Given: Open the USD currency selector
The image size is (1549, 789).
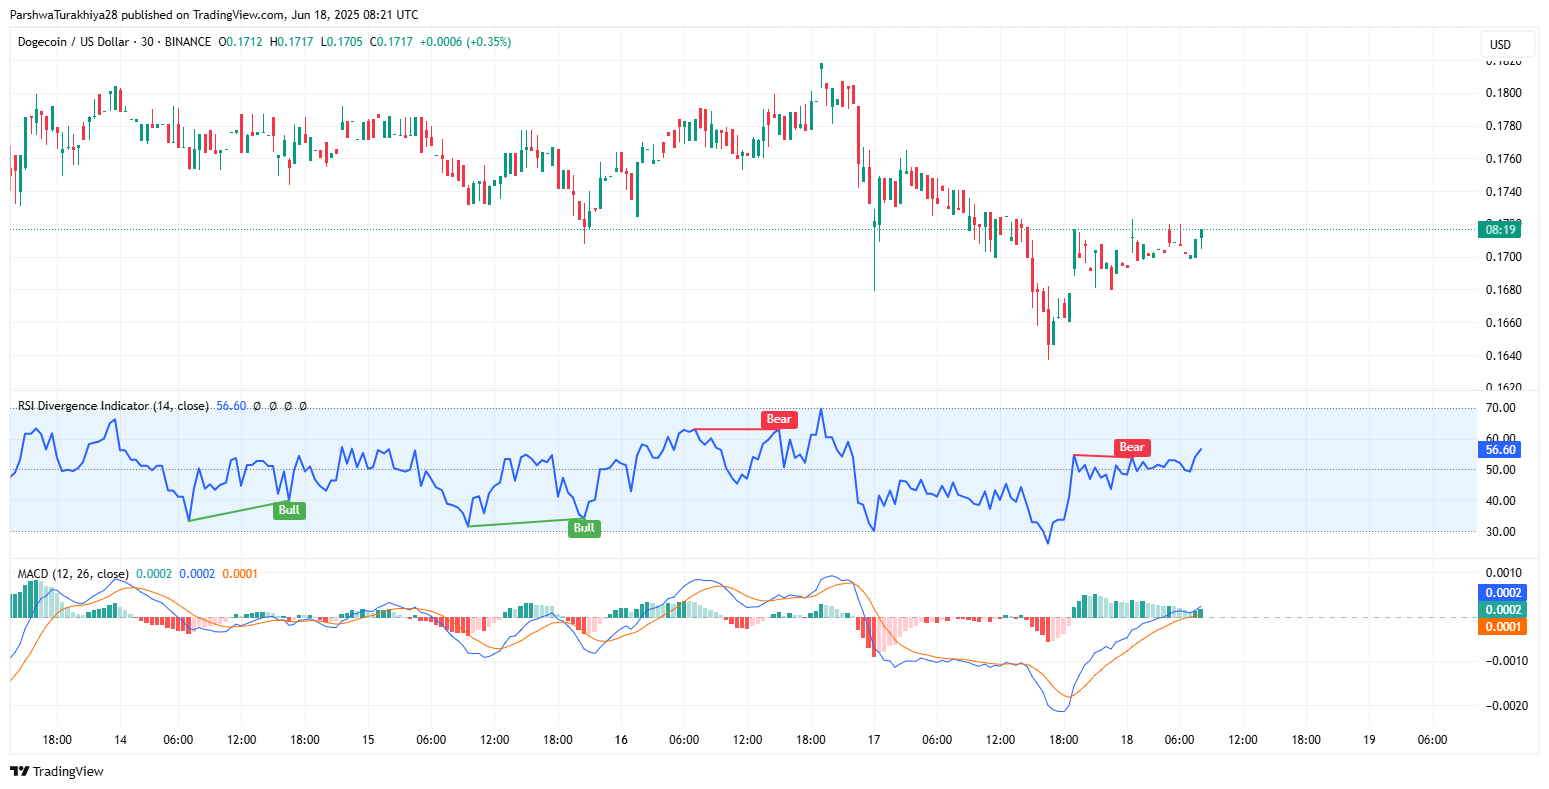Looking at the screenshot, I should [1500, 45].
